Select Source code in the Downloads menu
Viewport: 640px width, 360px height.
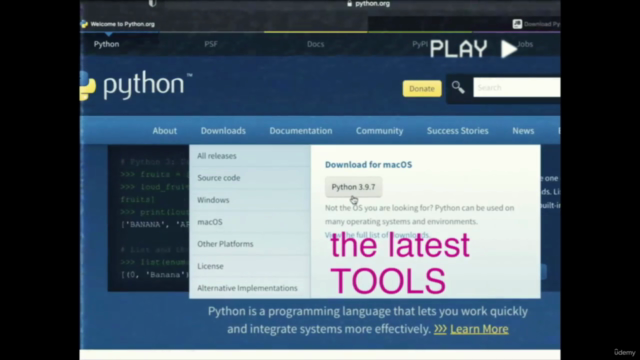(250, 178)
